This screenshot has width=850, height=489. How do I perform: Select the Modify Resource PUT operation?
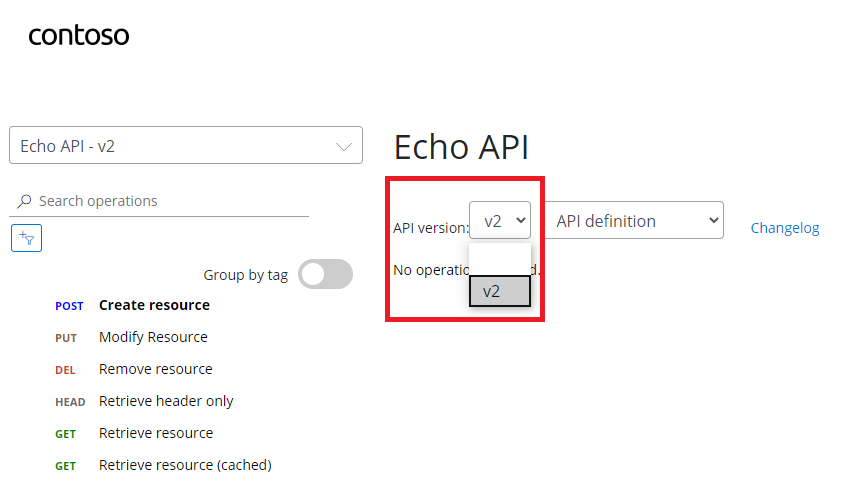[153, 337]
